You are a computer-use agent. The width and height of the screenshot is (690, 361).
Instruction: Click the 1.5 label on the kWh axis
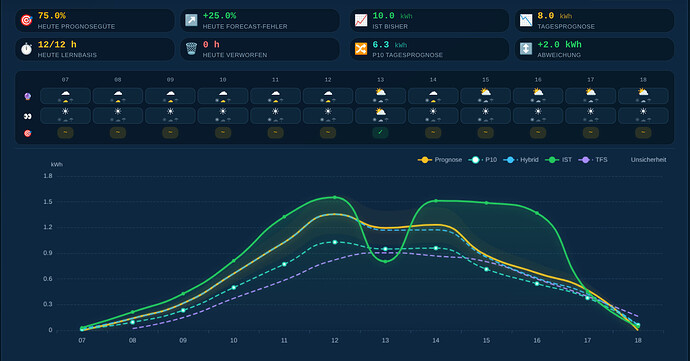tap(48, 202)
